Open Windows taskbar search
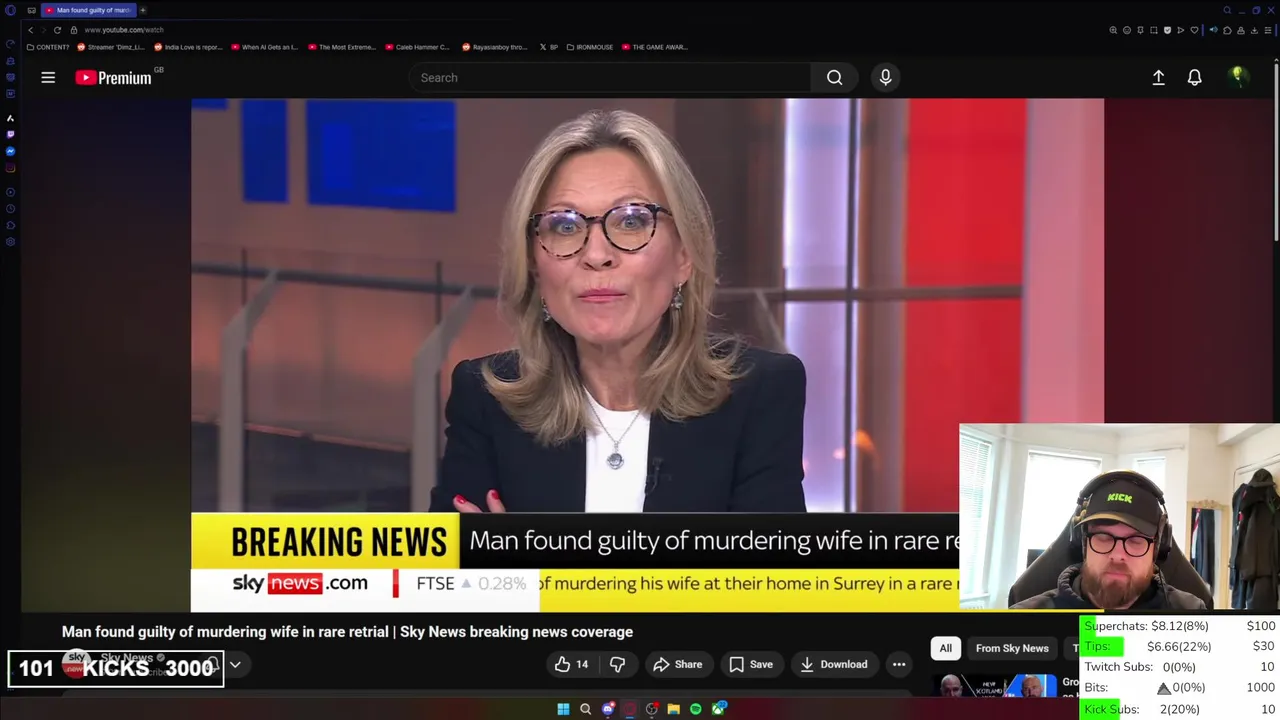This screenshot has width=1280, height=720. point(585,709)
